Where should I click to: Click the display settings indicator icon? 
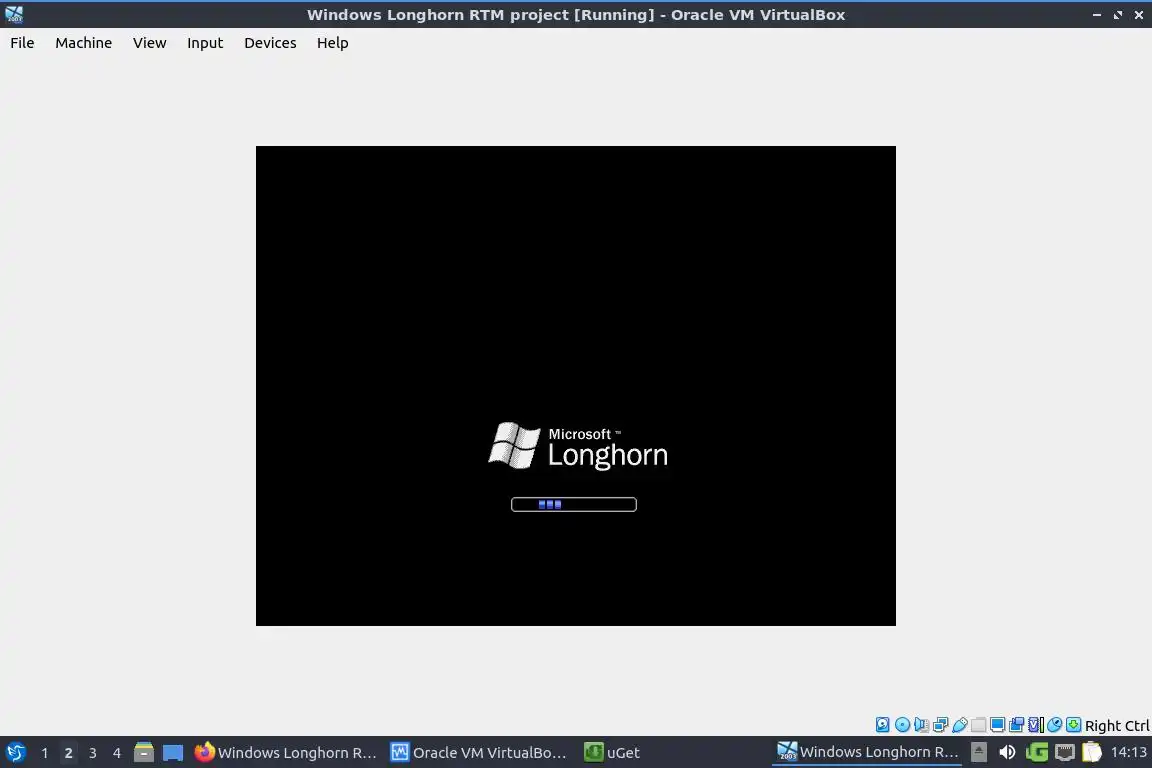tap(997, 725)
